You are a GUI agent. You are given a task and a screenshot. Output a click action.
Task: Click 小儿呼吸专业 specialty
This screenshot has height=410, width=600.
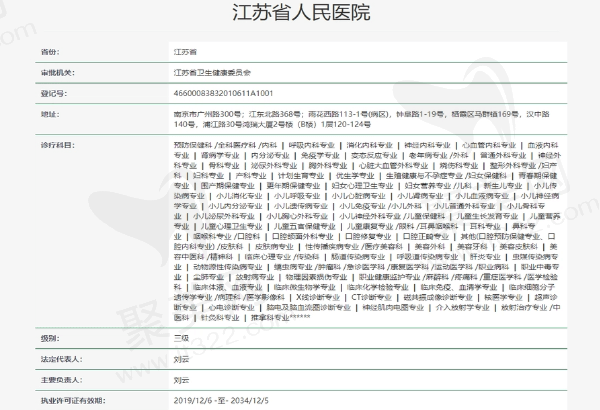pos(297,196)
